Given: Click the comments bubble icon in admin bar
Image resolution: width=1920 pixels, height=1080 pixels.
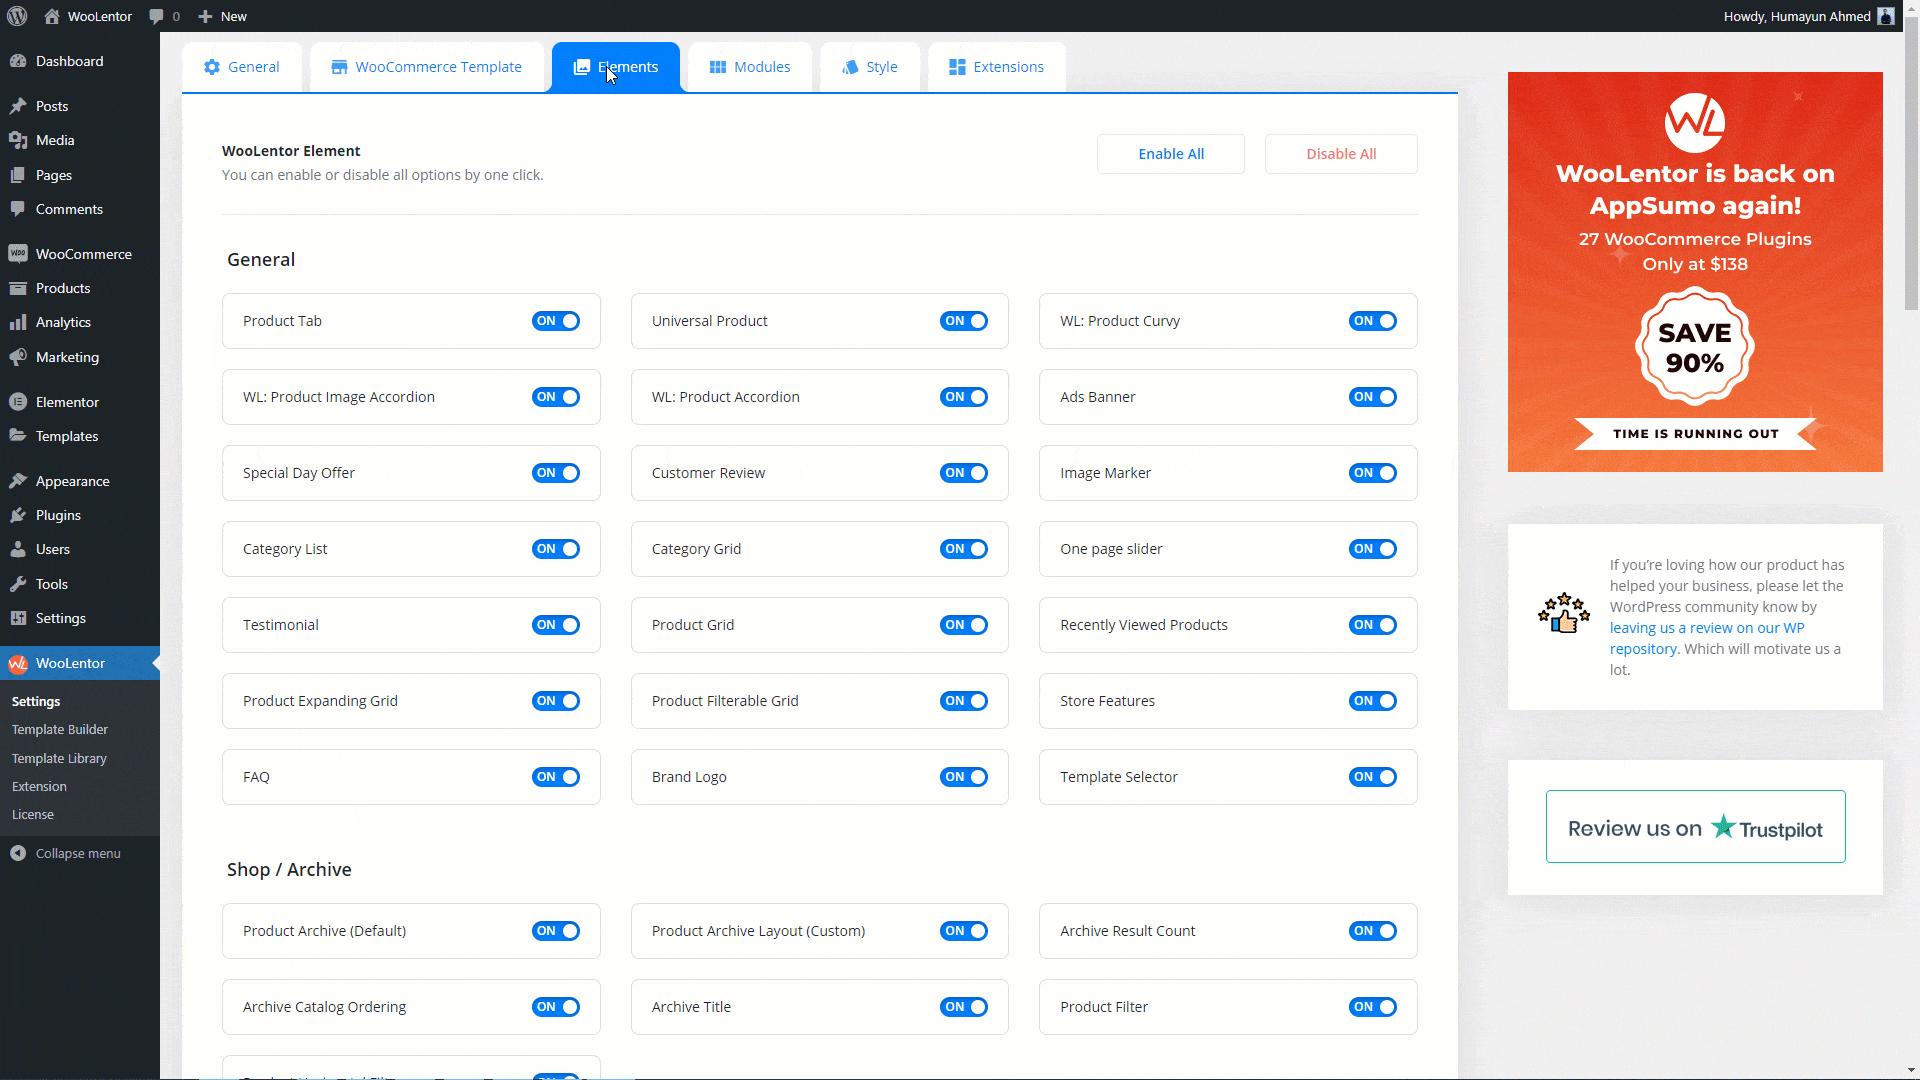Looking at the screenshot, I should click(x=156, y=16).
